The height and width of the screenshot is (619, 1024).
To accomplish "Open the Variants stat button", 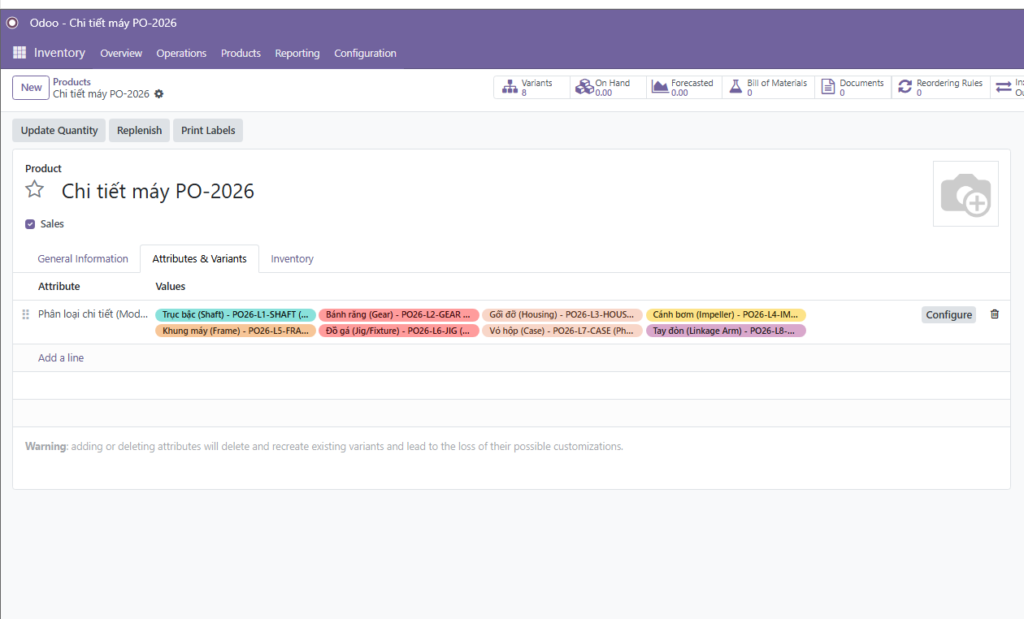I will (x=531, y=88).
